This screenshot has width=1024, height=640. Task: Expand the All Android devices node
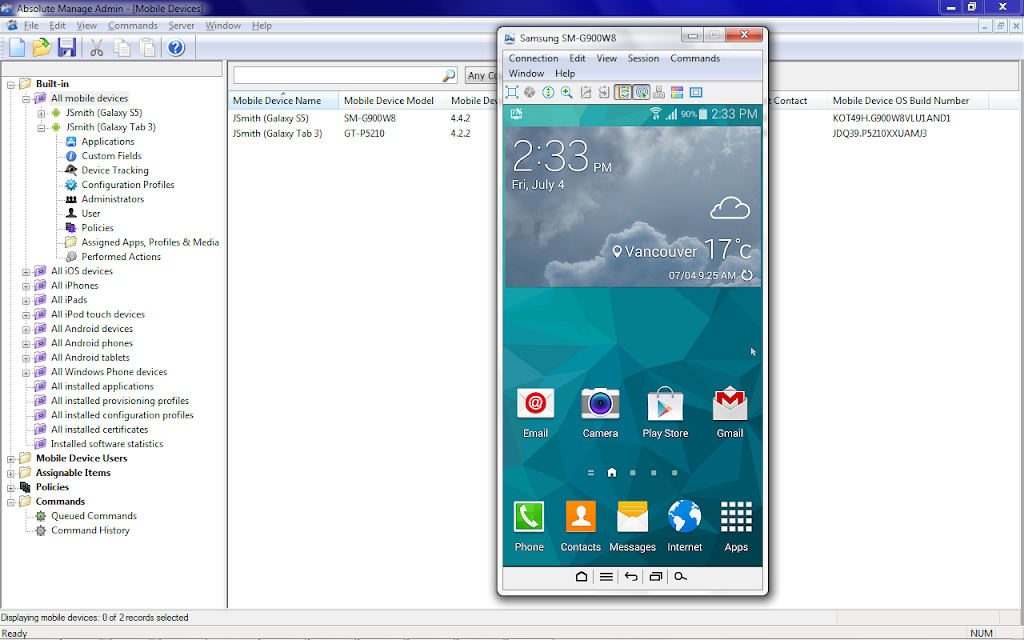26,329
